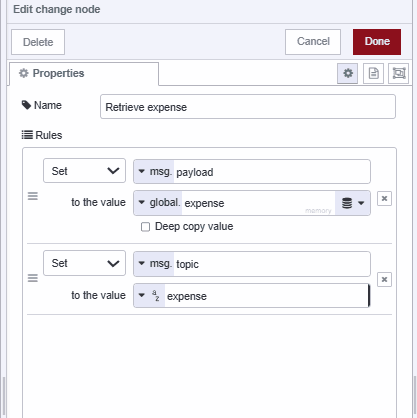The width and height of the screenshot is (417, 418).
Task: Open node appearance settings icon
Action: tap(399, 73)
